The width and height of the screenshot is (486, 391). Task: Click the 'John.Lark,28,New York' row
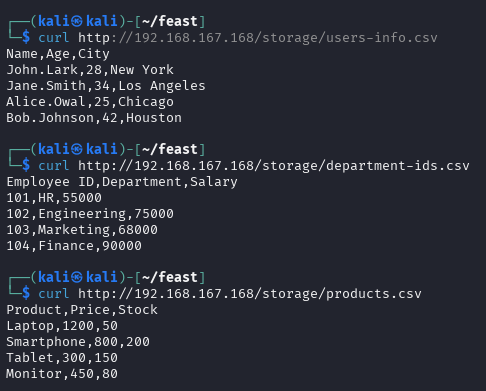[x=90, y=70]
